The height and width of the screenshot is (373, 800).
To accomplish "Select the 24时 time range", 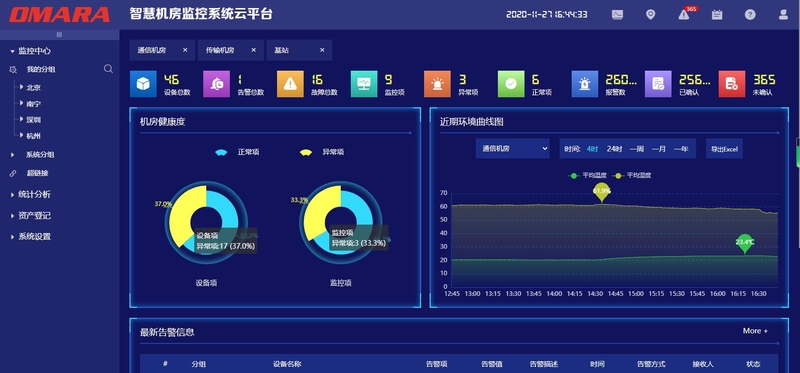I will tap(614, 149).
